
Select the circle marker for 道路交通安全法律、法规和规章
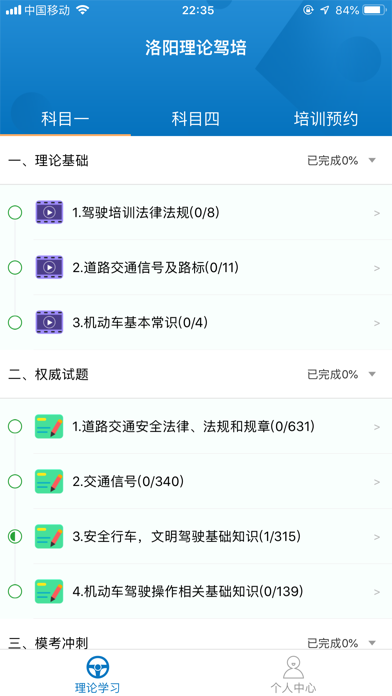click(15, 427)
